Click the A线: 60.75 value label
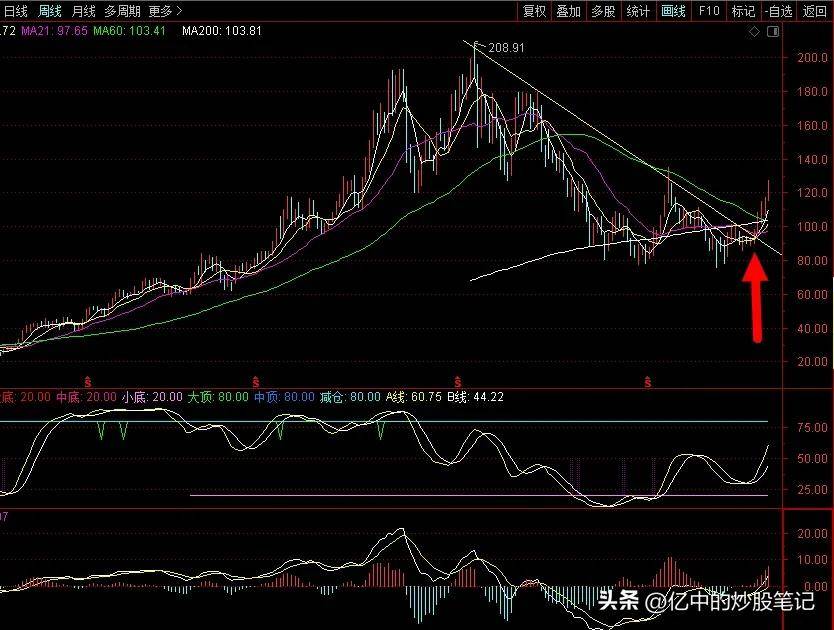This screenshot has height=630, width=834. [414, 397]
